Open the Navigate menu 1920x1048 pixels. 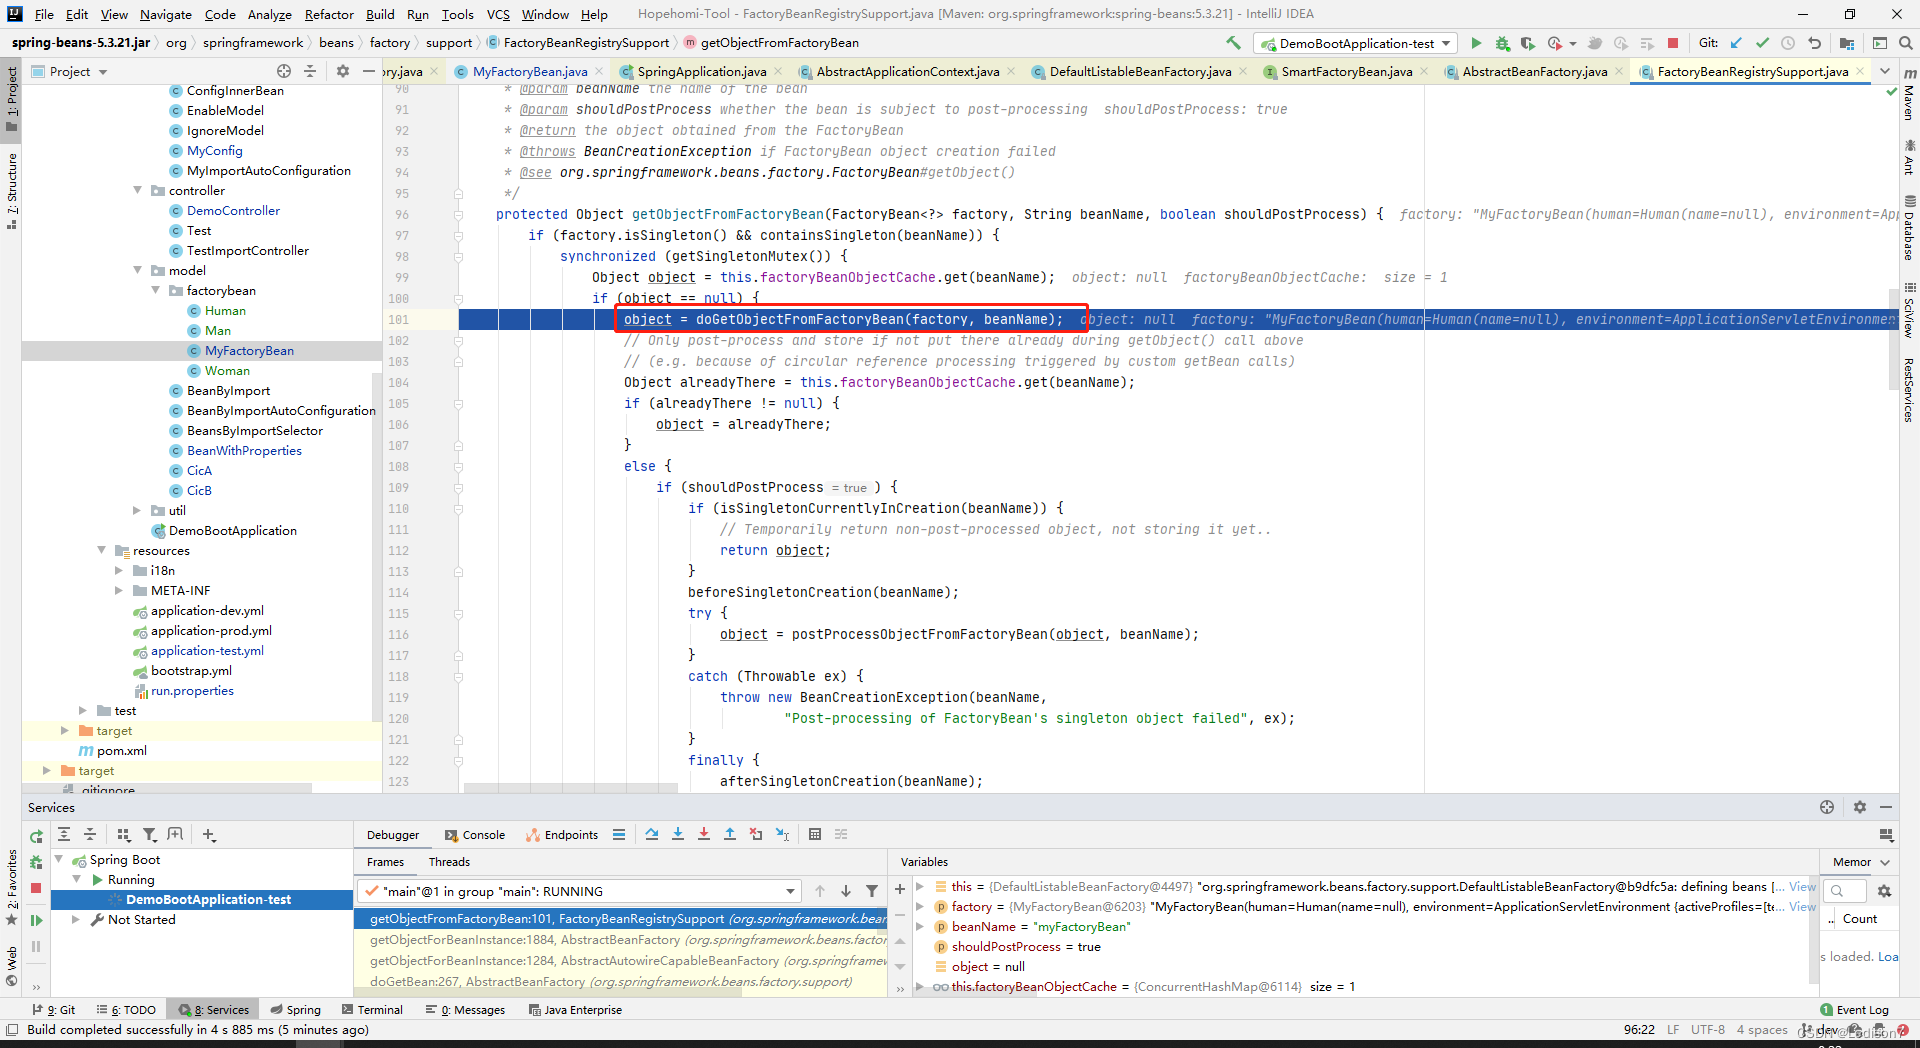point(165,14)
